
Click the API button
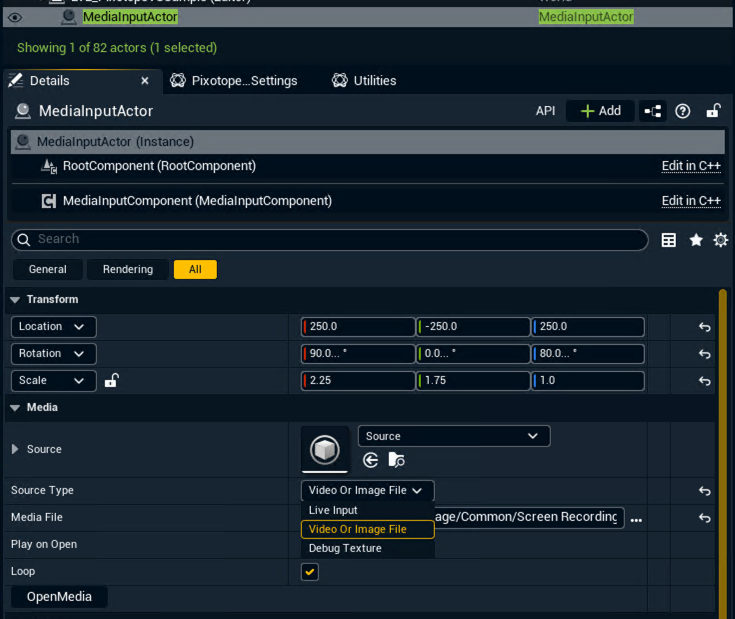[x=545, y=111]
